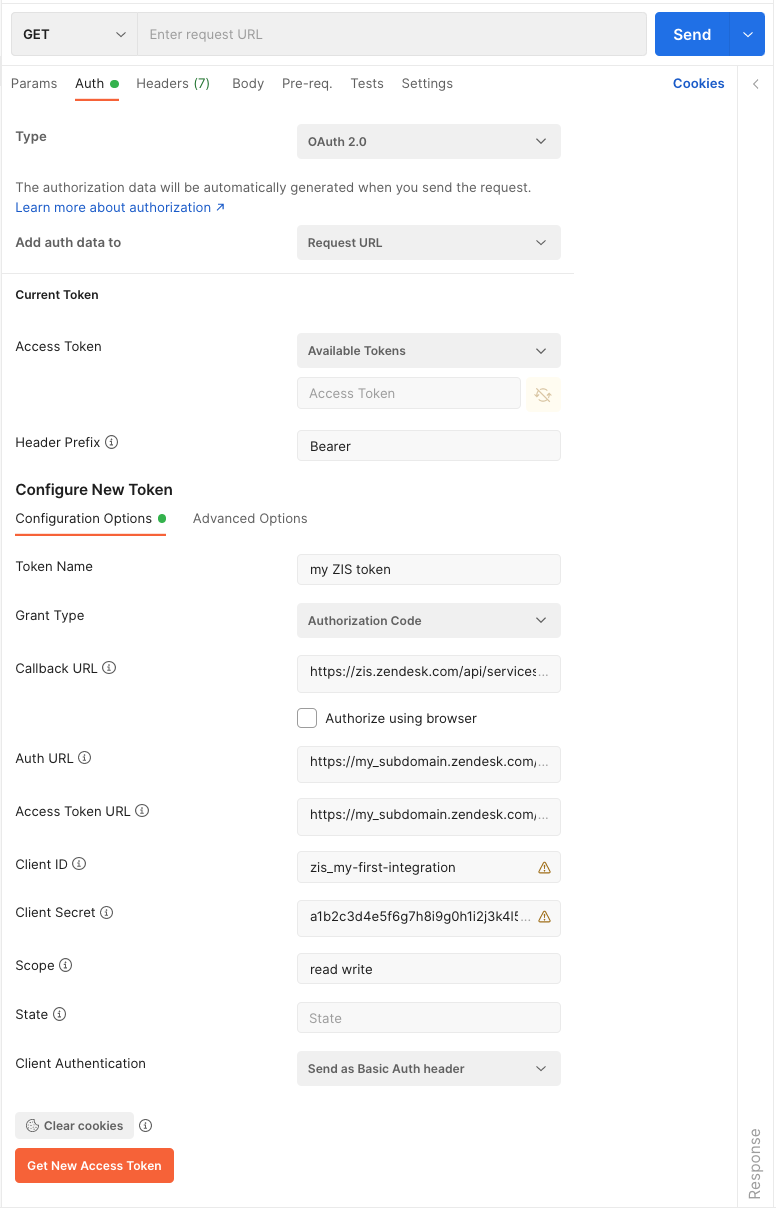Click the Clear cookies button
776x1212 pixels.
pos(75,1126)
